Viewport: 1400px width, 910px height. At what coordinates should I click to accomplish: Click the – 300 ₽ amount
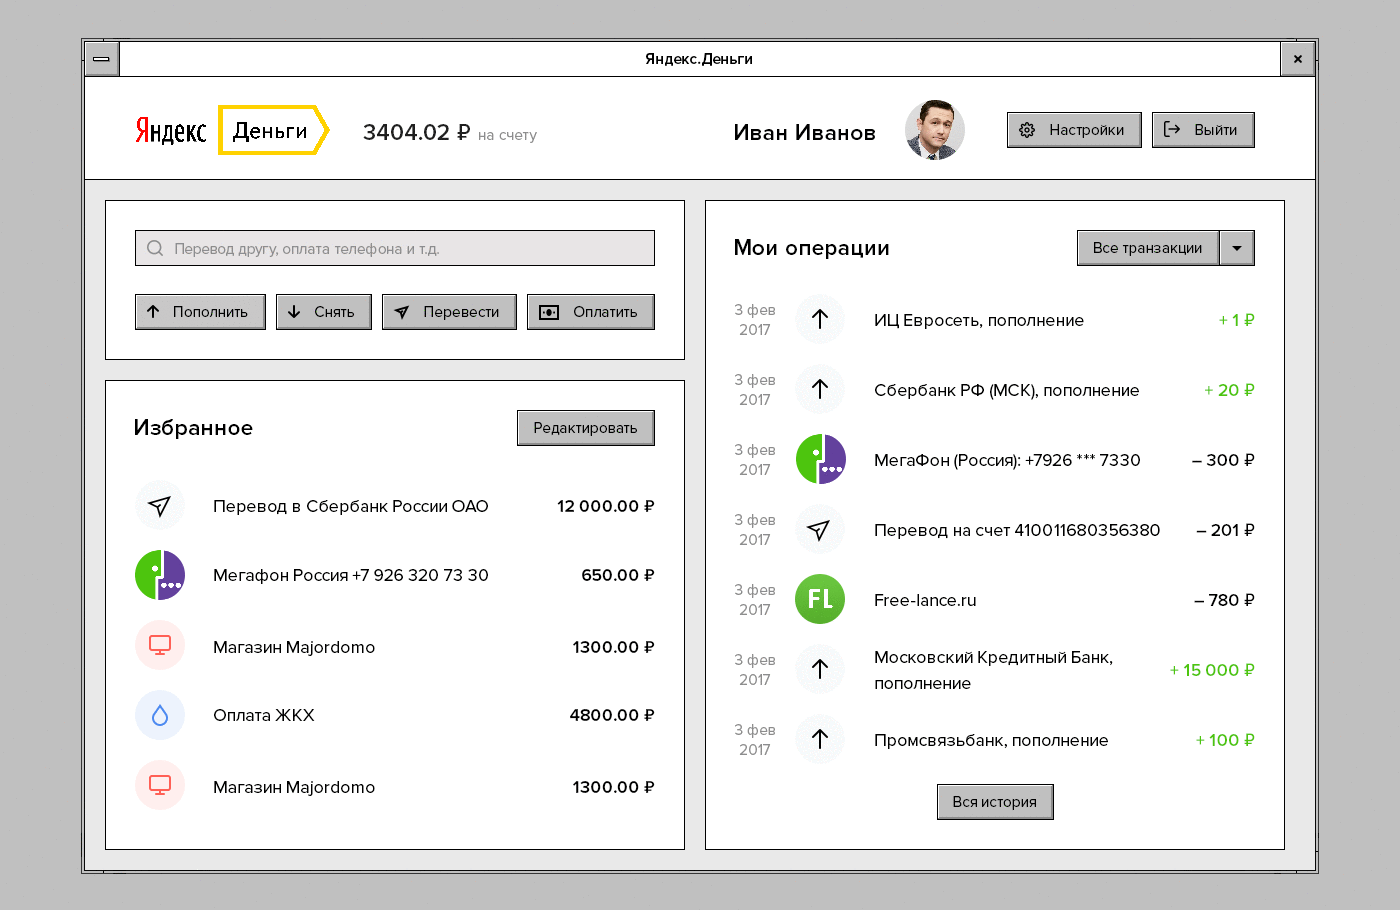pyautogui.click(x=1223, y=460)
